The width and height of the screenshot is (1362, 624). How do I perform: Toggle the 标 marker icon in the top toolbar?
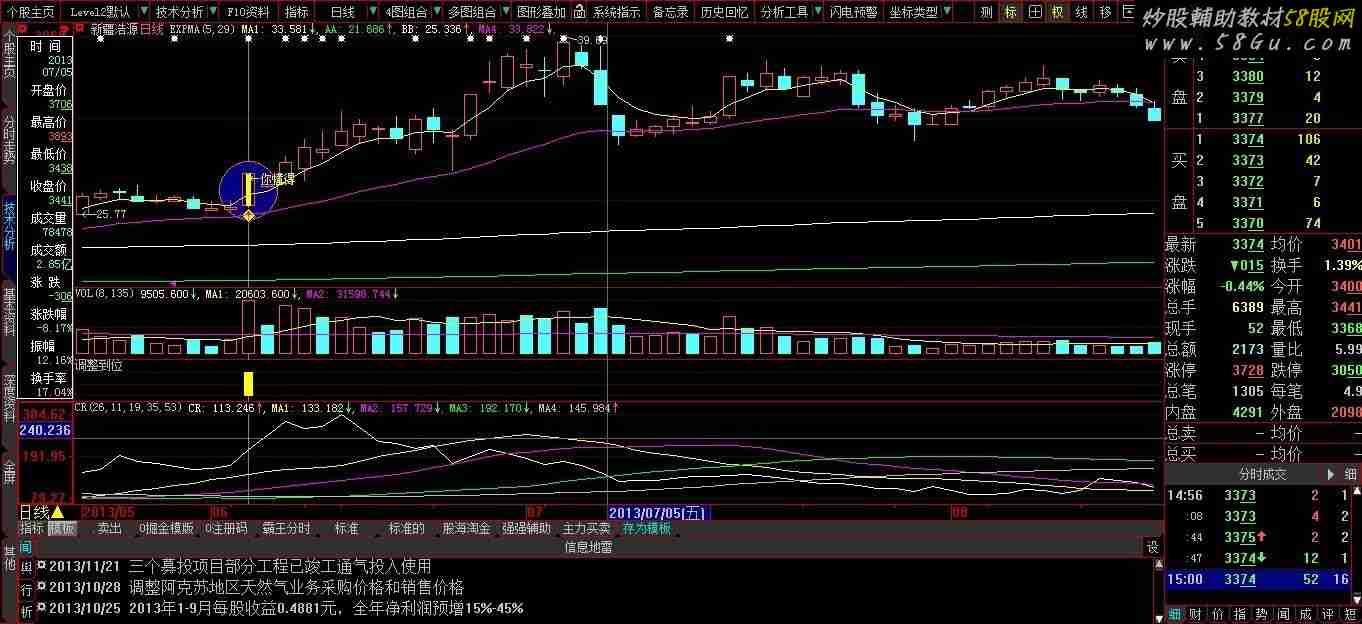tap(1010, 12)
